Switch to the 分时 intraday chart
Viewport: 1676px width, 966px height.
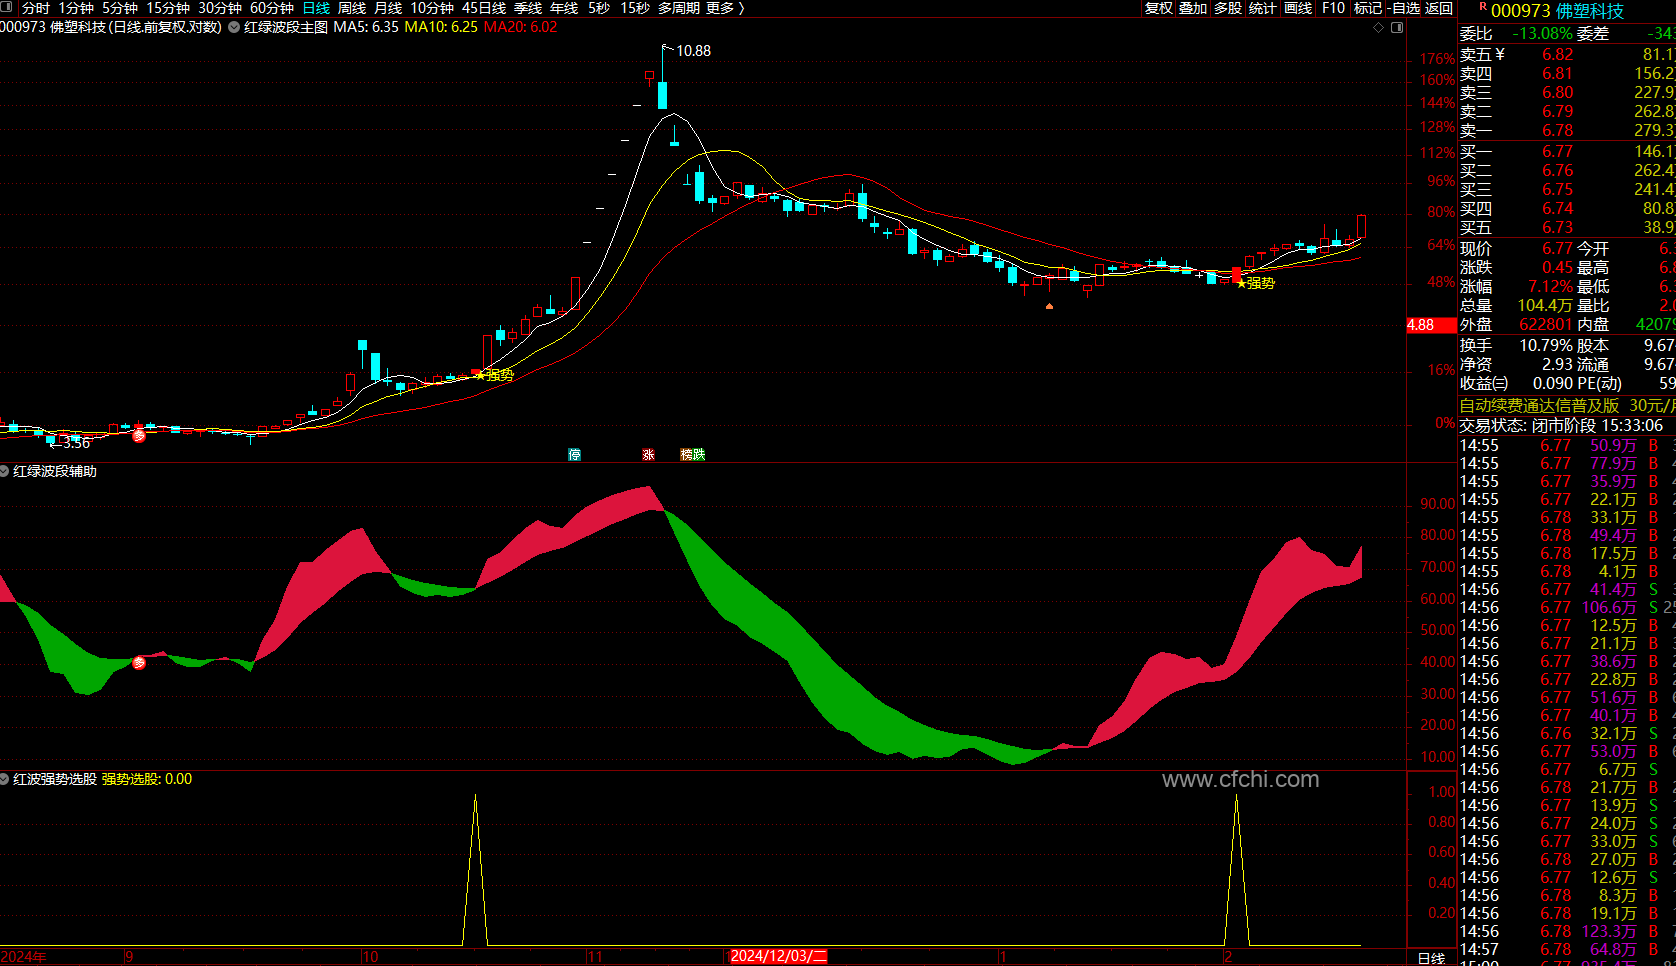pyautogui.click(x=36, y=8)
